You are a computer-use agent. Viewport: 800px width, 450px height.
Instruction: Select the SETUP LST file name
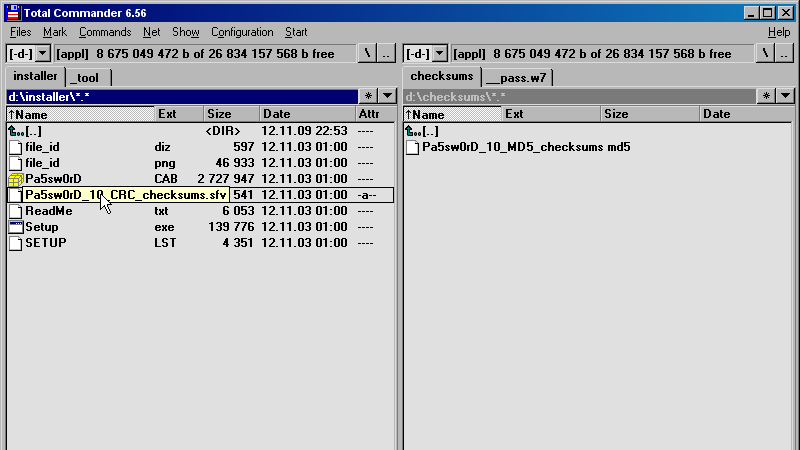[x=46, y=242]
